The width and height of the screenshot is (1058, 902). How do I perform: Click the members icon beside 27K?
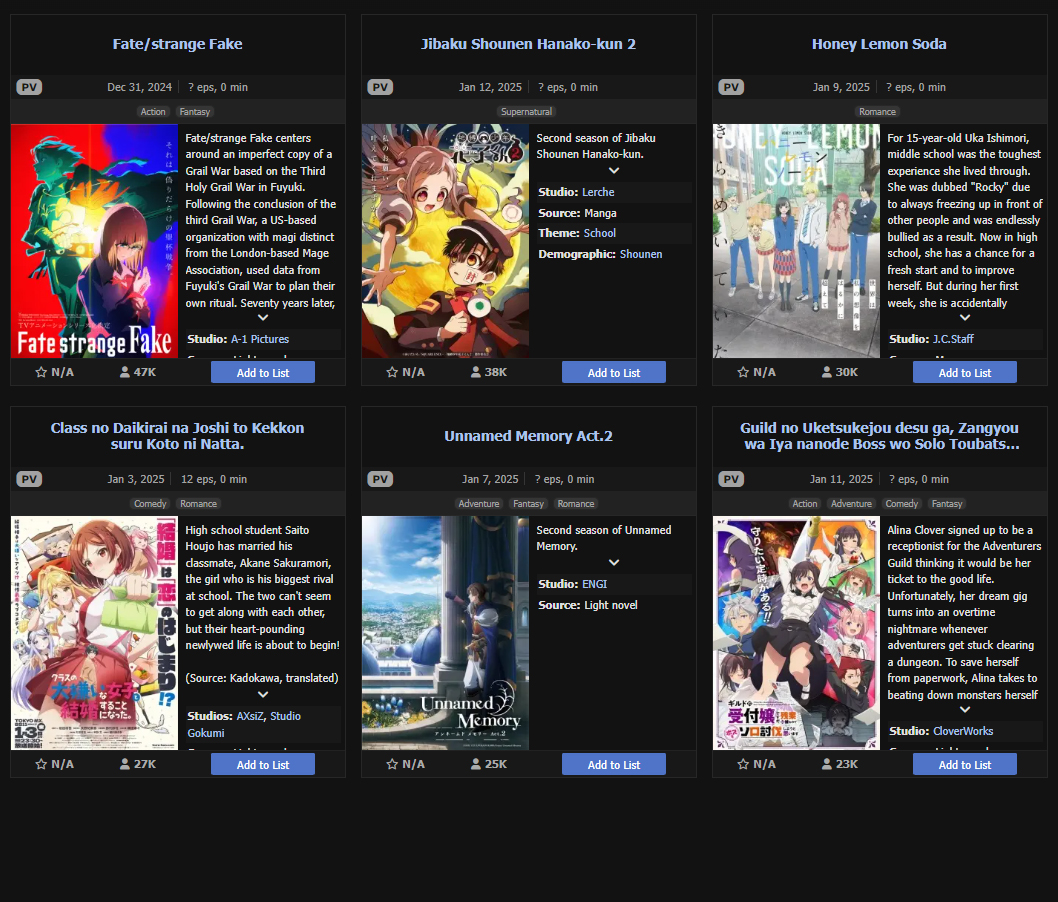pyautogui.click(x=125, y=764)
